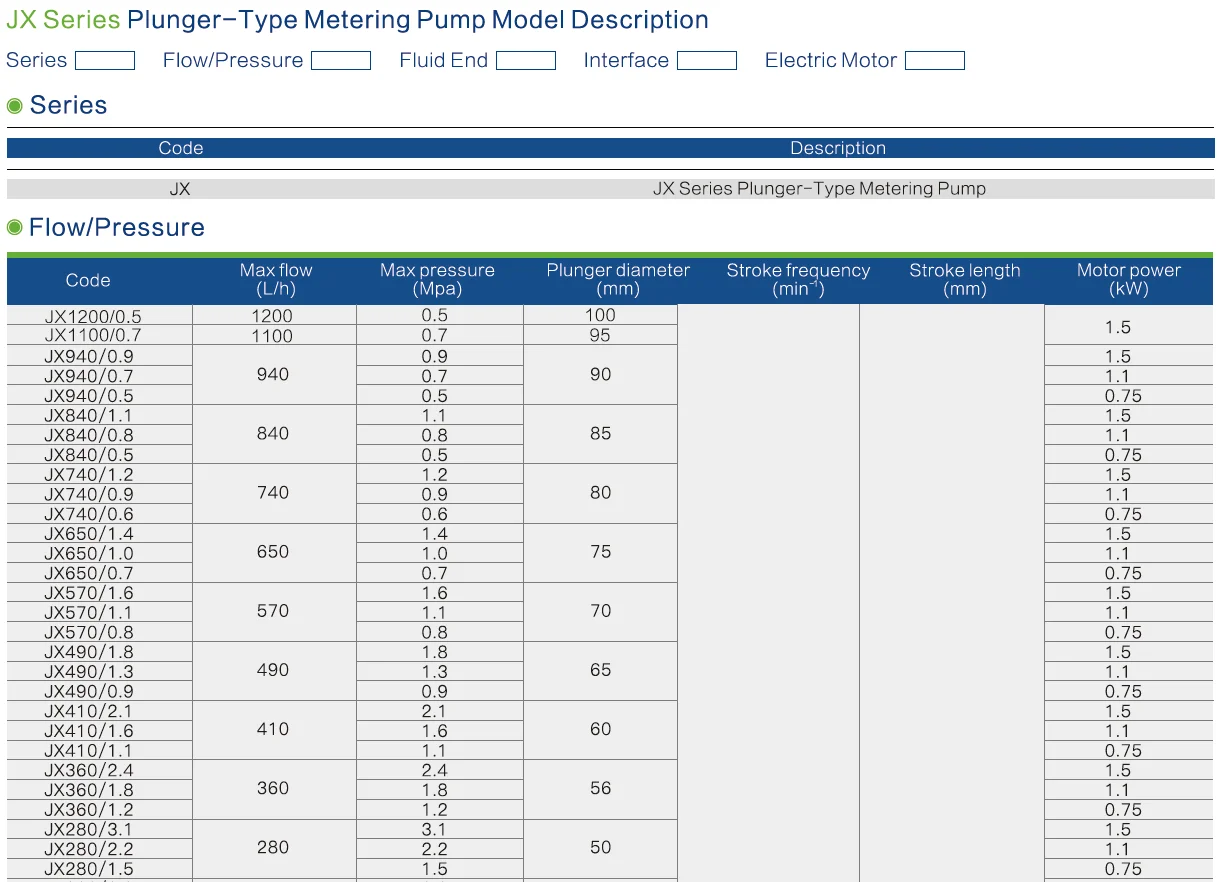Select the 940 max flow cell
Viewport: 1222px width, 882px height.
[x=273, y=375]
